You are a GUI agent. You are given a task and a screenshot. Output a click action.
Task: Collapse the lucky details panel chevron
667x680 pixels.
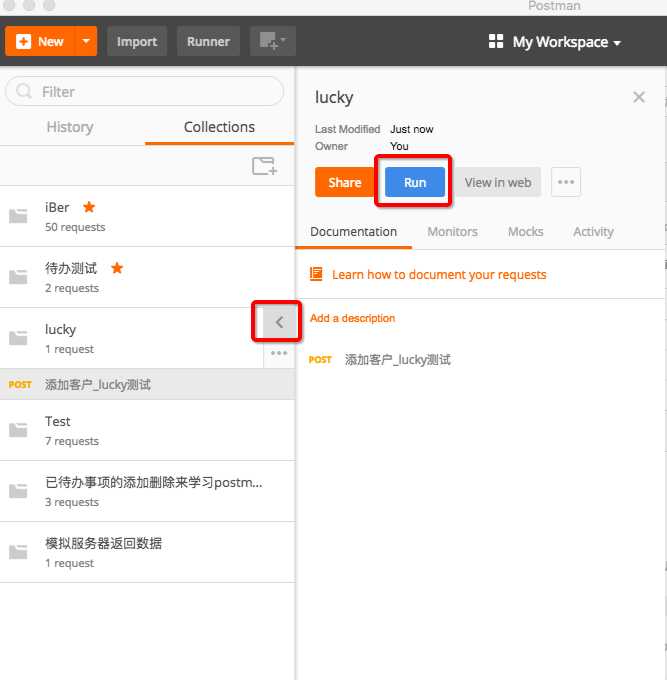pos(279,322)
